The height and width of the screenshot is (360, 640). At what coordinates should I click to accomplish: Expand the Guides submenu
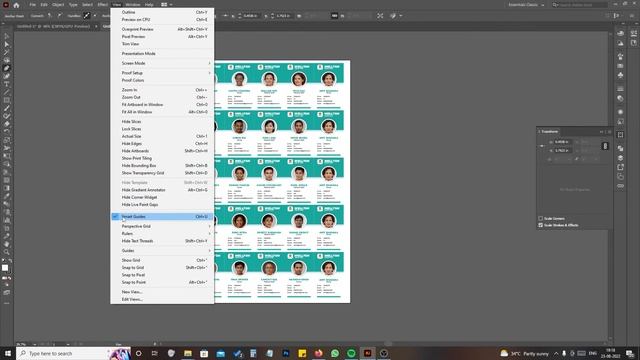pyautogui.click(x=162, y=251)
